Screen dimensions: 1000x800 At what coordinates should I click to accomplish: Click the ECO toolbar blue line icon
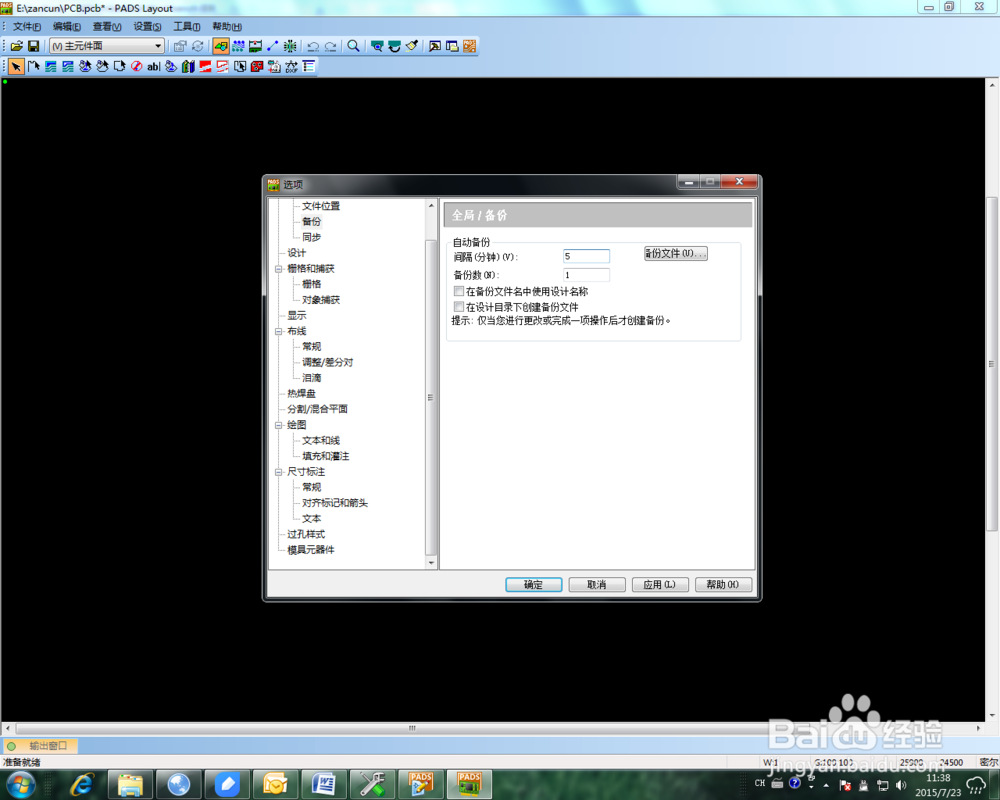(273, 46)
